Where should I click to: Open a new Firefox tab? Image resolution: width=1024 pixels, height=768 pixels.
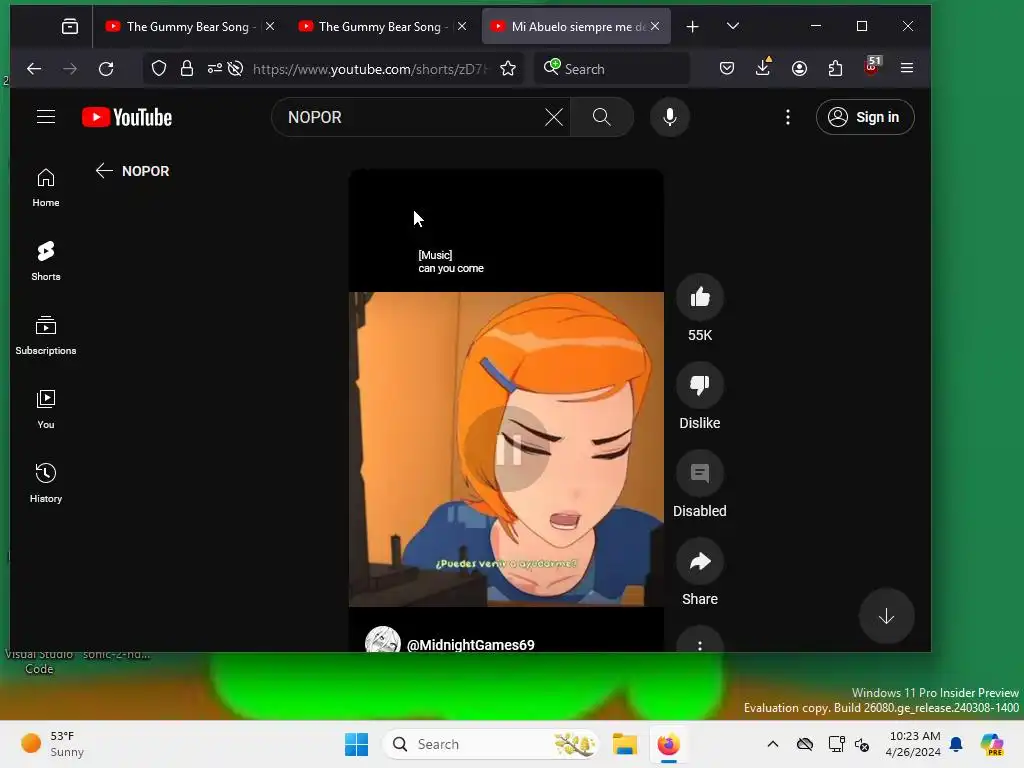click(692, 27)
